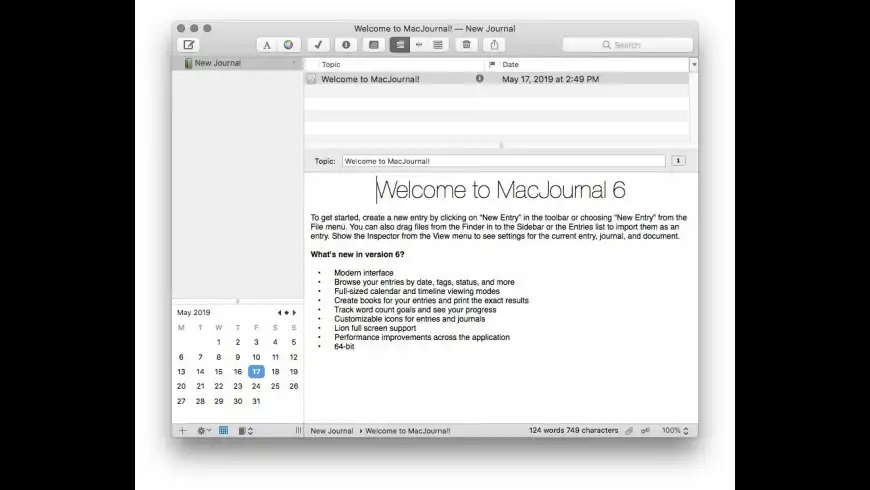The height and width of the screenshot is (490, 870).
Task: Go to next month in calendar
Action: pyautogui.click(x=295, y=312)
